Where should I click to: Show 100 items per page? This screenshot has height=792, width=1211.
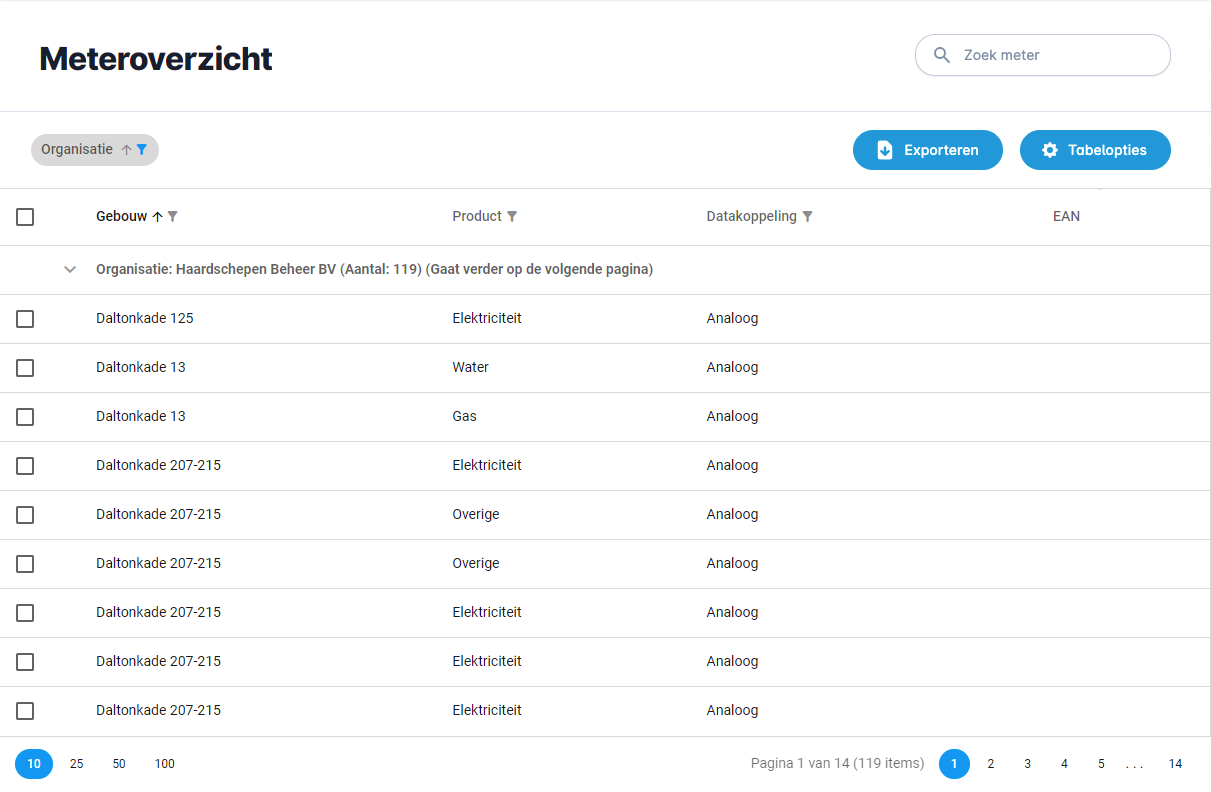coord(164,763)
